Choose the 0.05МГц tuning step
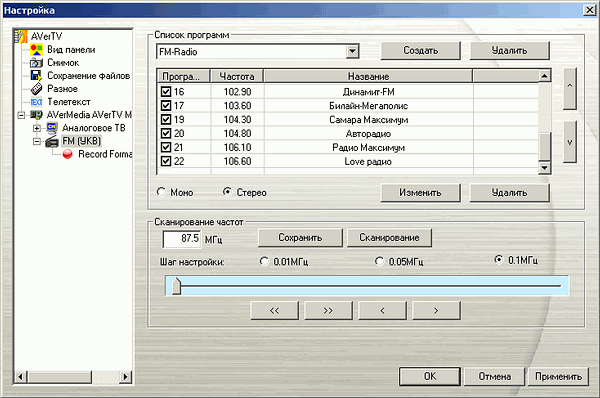The width and height of the screenshot is (600, 398). coord(379,261)
